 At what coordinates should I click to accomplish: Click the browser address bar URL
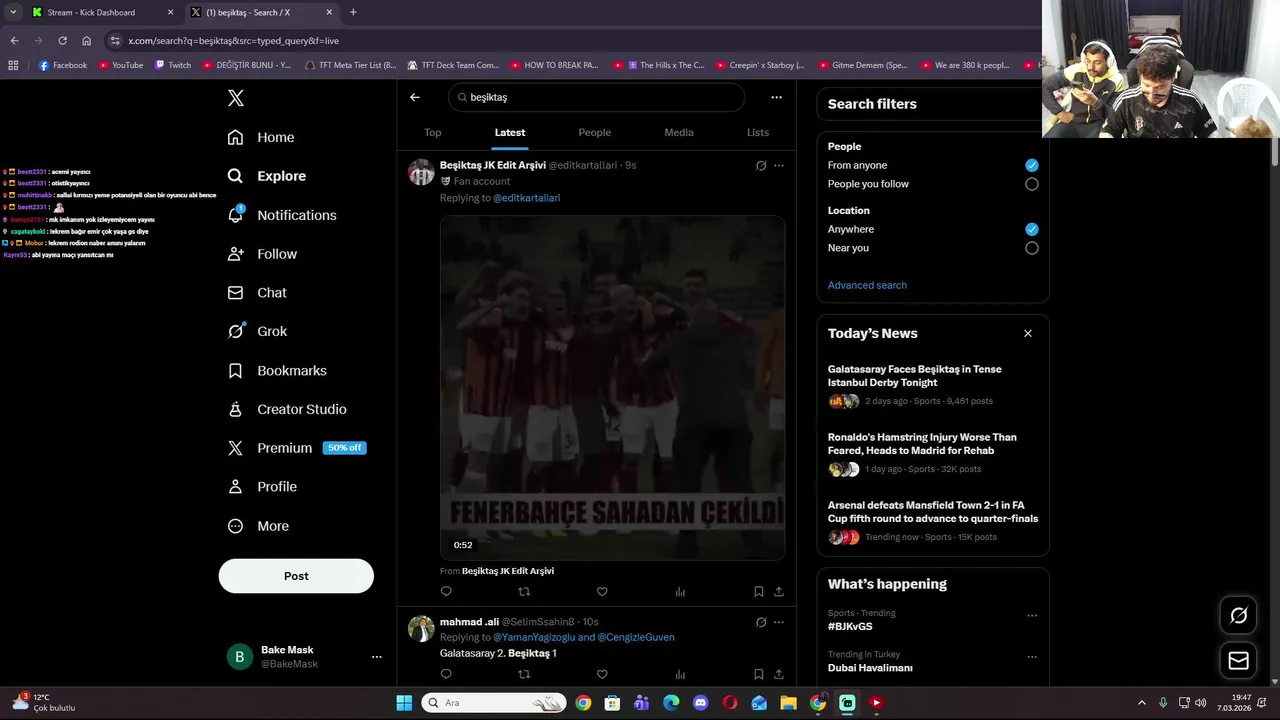pos(233,41)
